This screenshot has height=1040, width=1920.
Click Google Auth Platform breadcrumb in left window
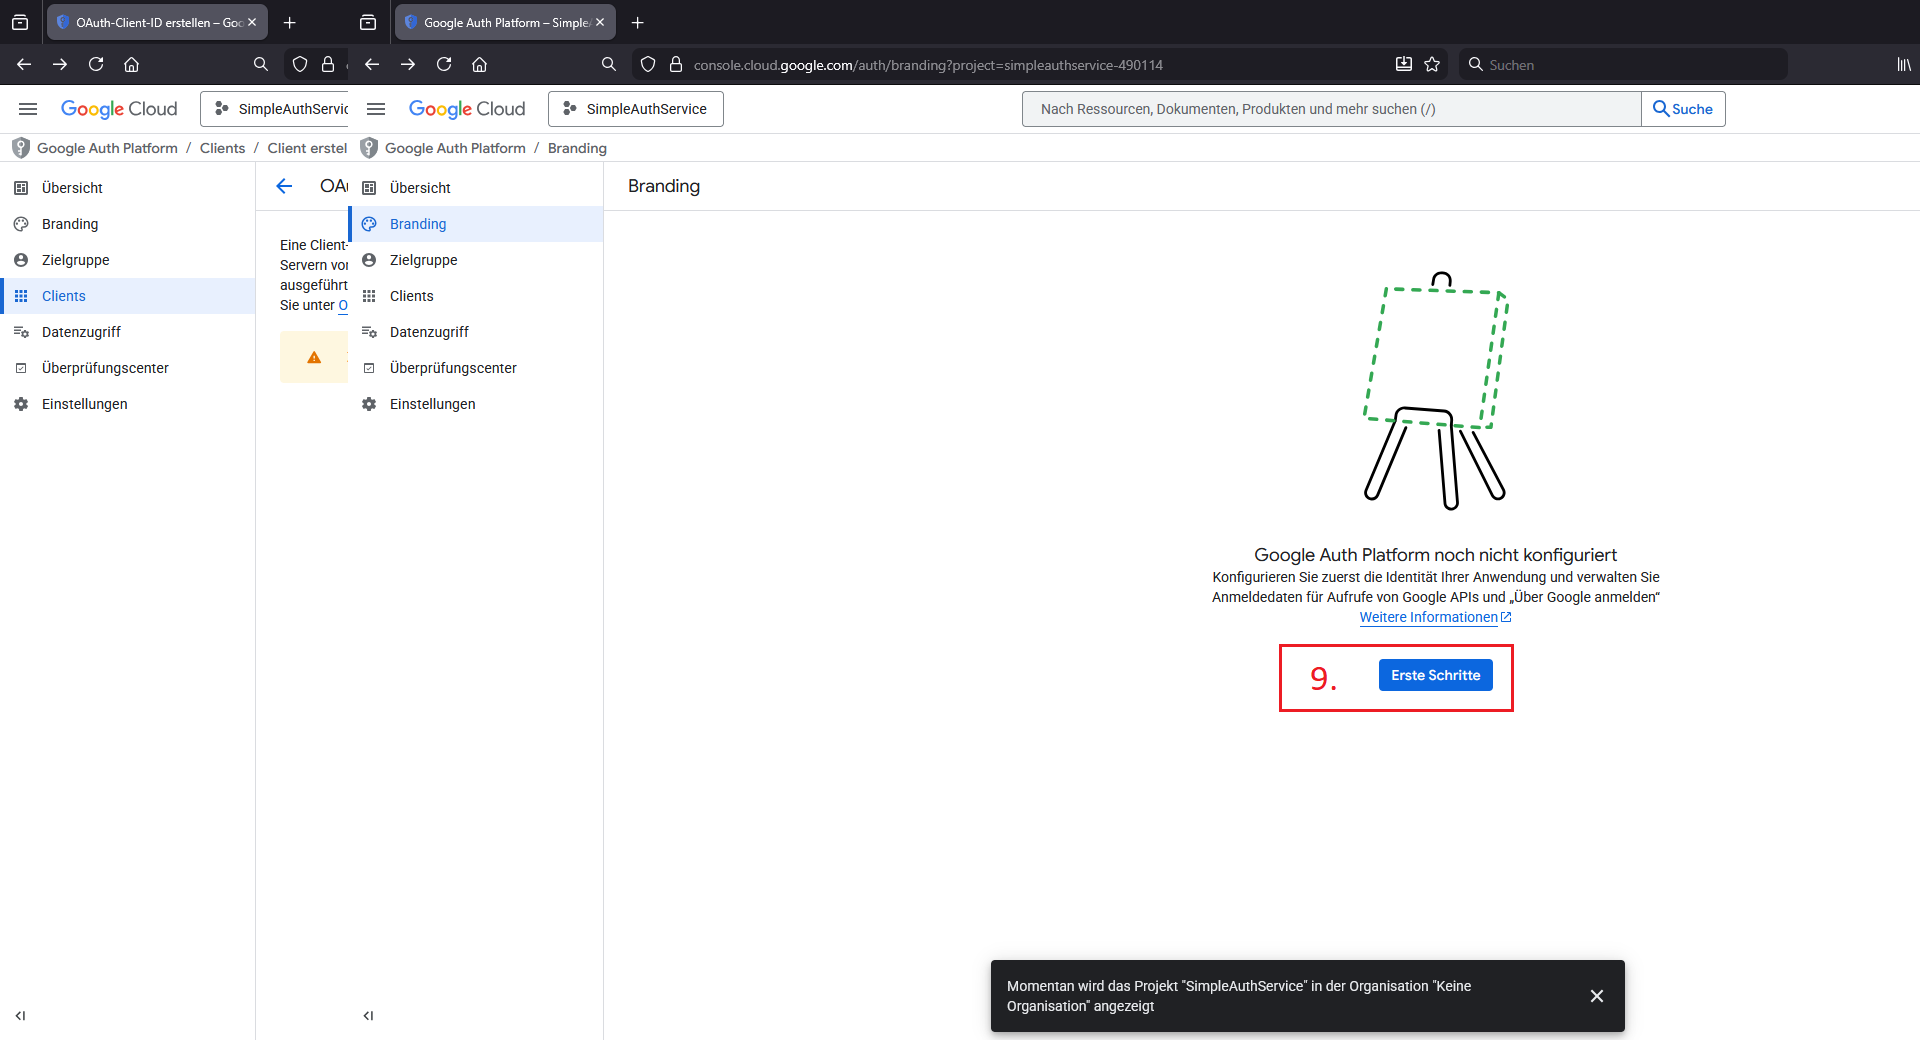tap(107, 148)
